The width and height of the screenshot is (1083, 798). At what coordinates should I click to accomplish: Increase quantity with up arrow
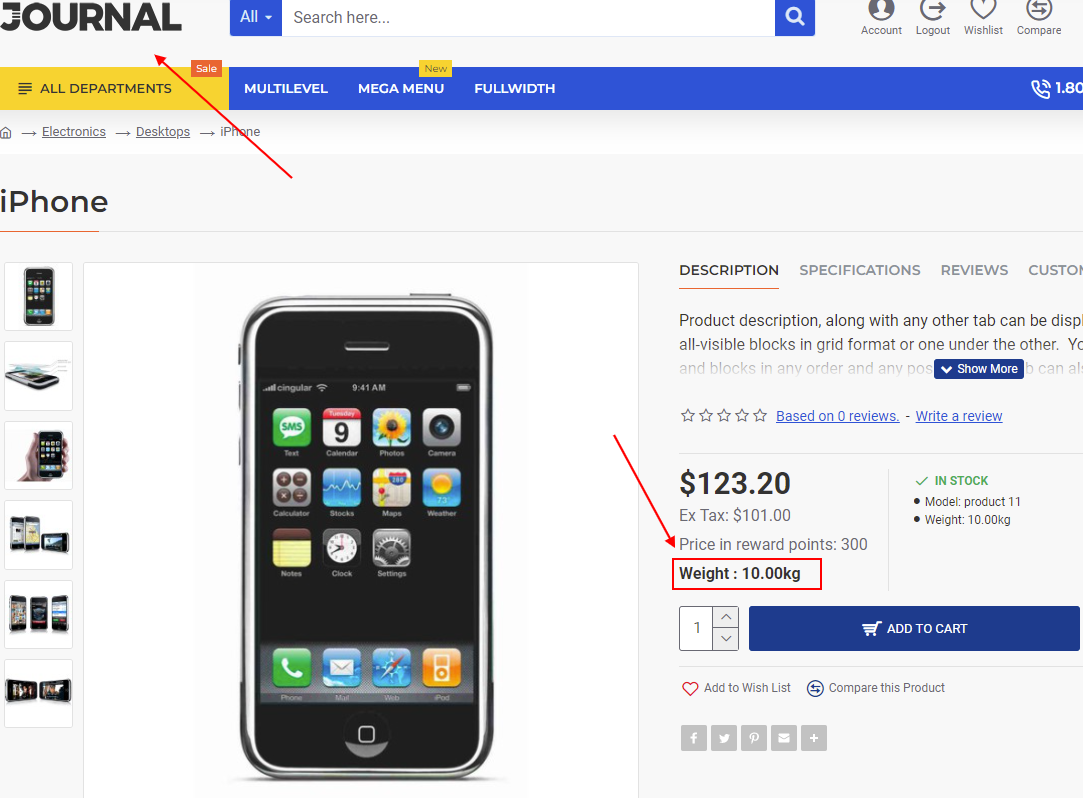[726, 617]
